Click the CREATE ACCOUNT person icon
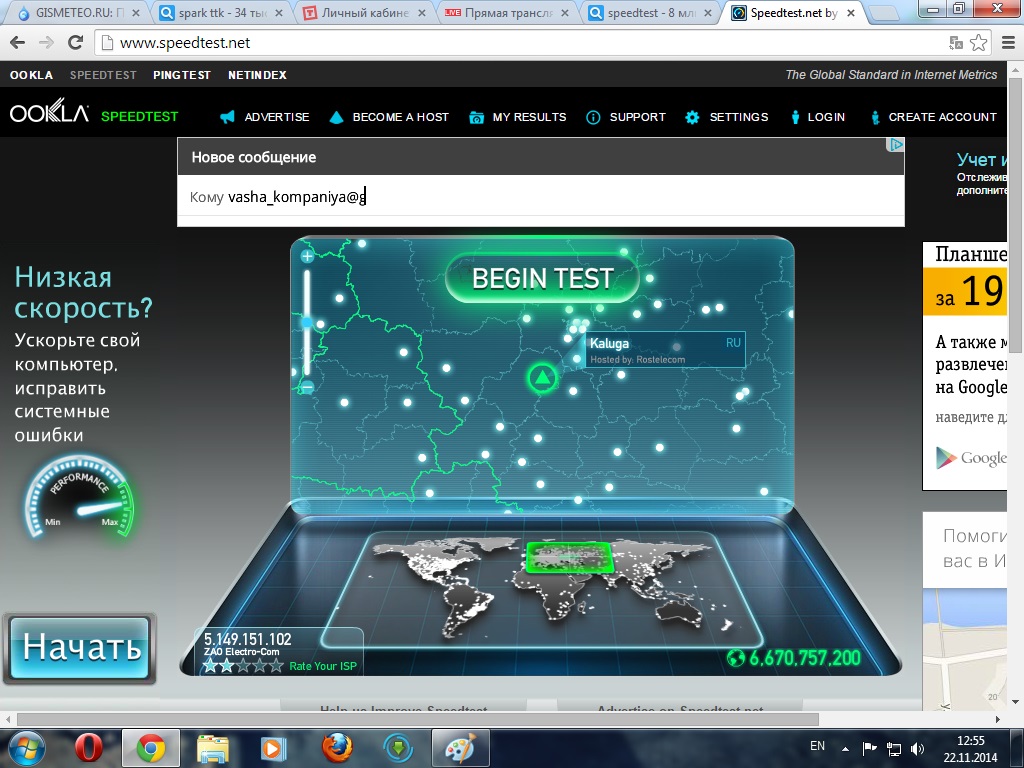Viewport: 1024px width, 768px height. click(x=875, y=118)
